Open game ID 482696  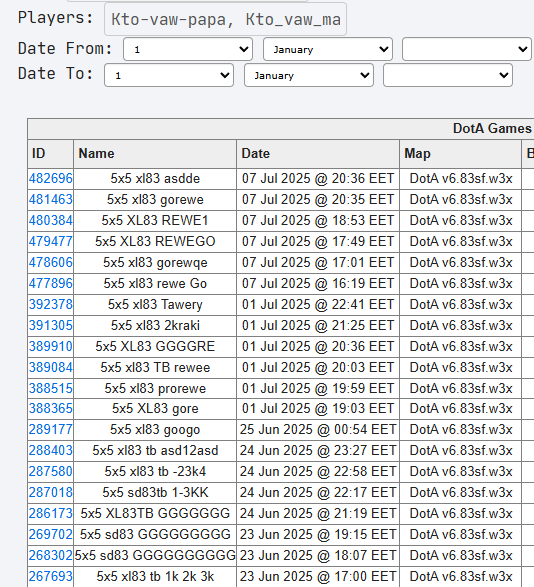click(51, 179)
